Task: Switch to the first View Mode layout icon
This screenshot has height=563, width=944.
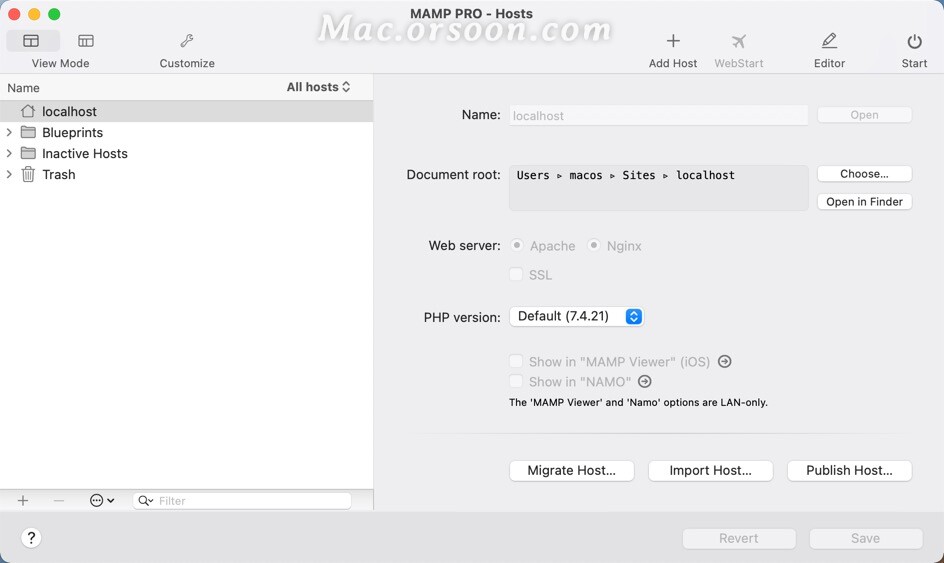Action: coord(31,41)
